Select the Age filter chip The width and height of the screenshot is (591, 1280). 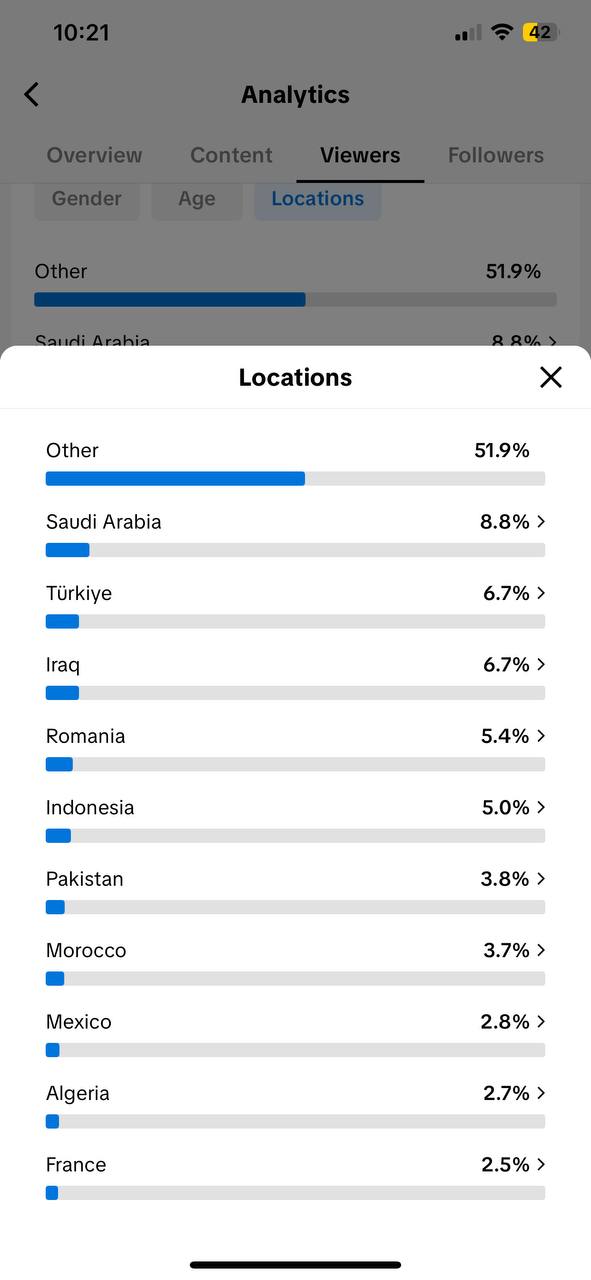click(x=197, y=198)
